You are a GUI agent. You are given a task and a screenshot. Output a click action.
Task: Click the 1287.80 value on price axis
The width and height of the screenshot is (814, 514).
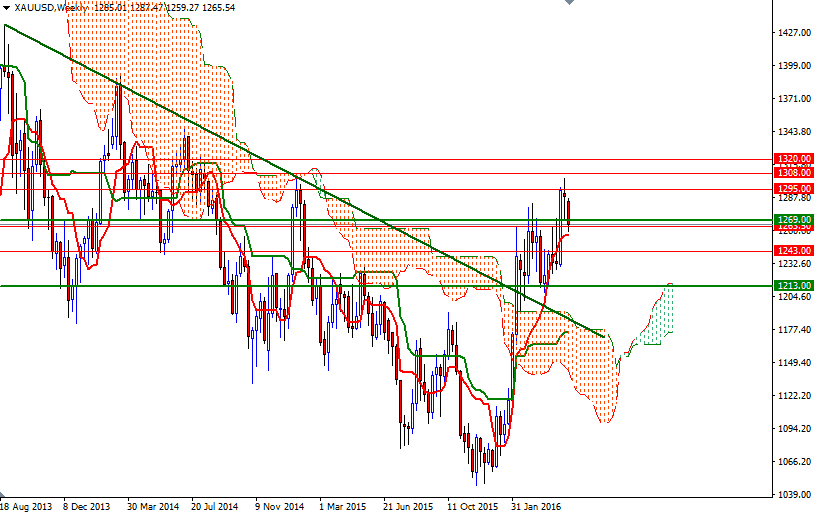[x=794, y=198]
